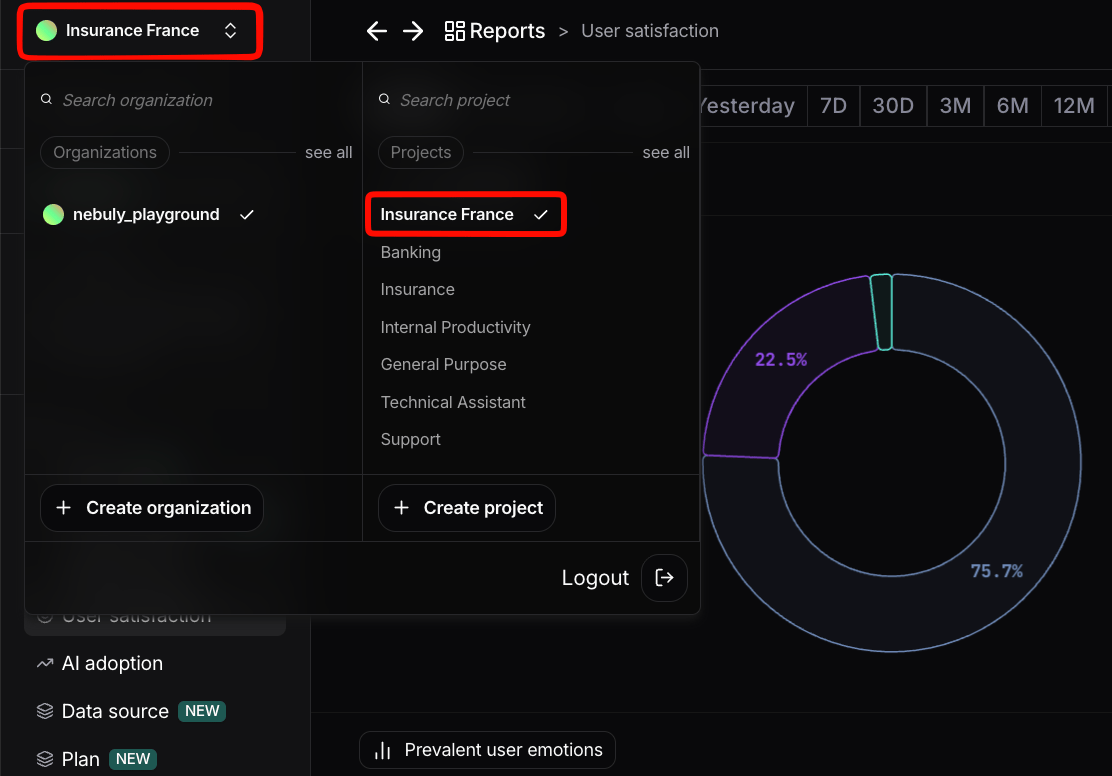
Task: Click the Plan layers icon
Action: pos(45,759)
